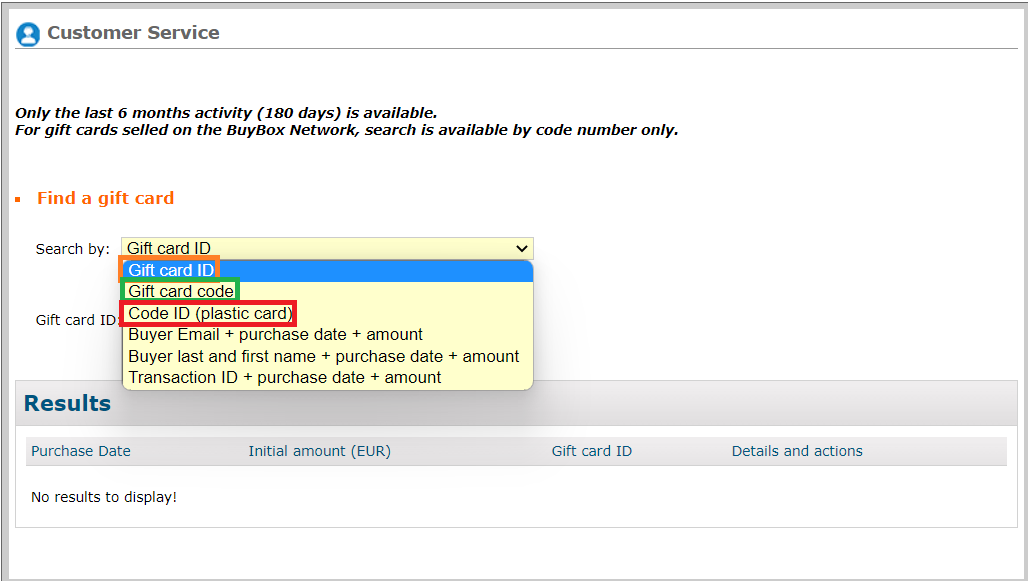The width and height of the screenshot is (1028, 581).
Task: Click the Customer Service page heading
Action: pos(133,33)
